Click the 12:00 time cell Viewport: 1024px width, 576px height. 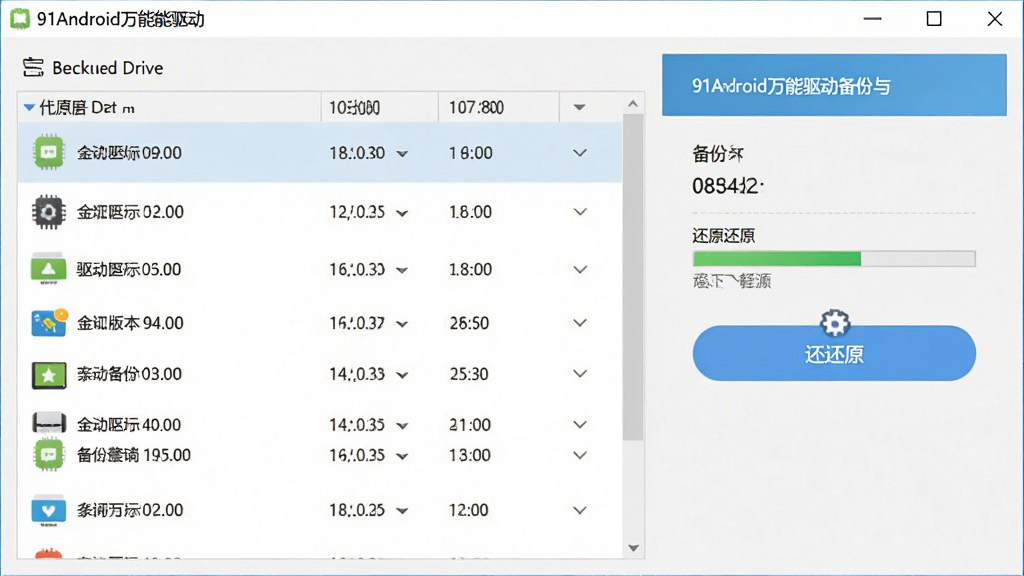tap(468, 510)
